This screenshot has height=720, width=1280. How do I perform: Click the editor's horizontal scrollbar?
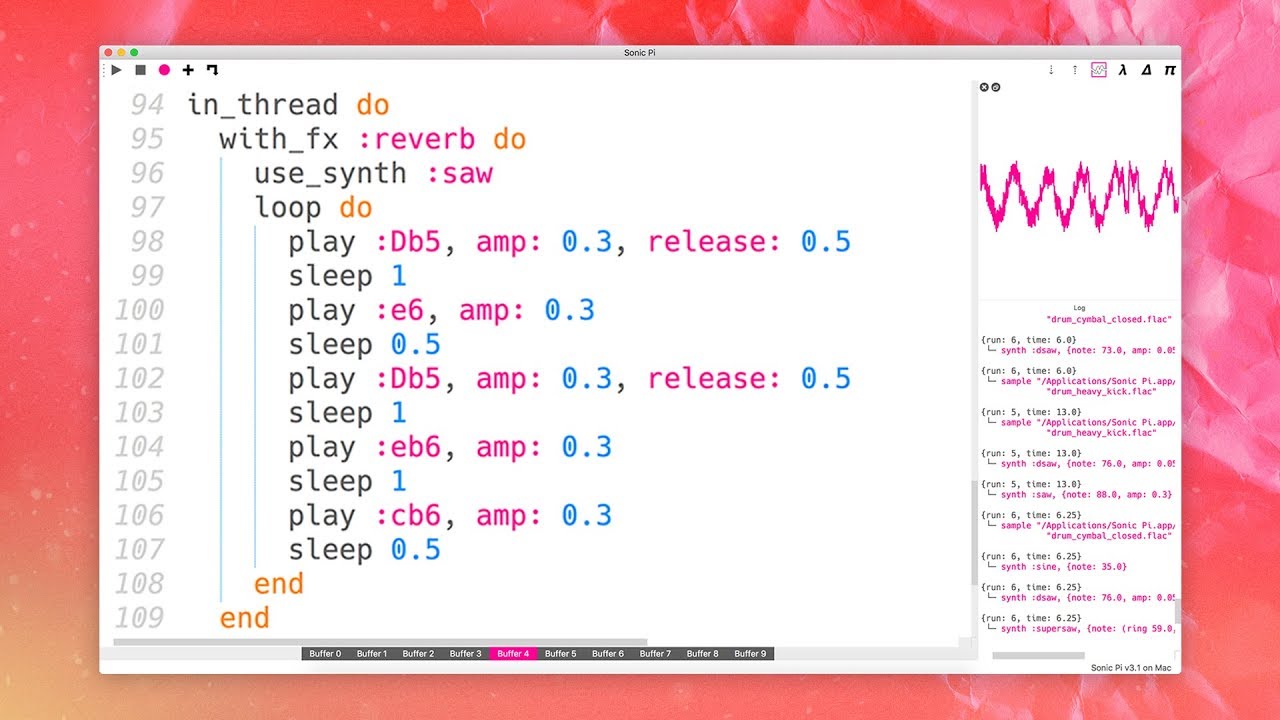pyautogui.click(x=380, y=642)
